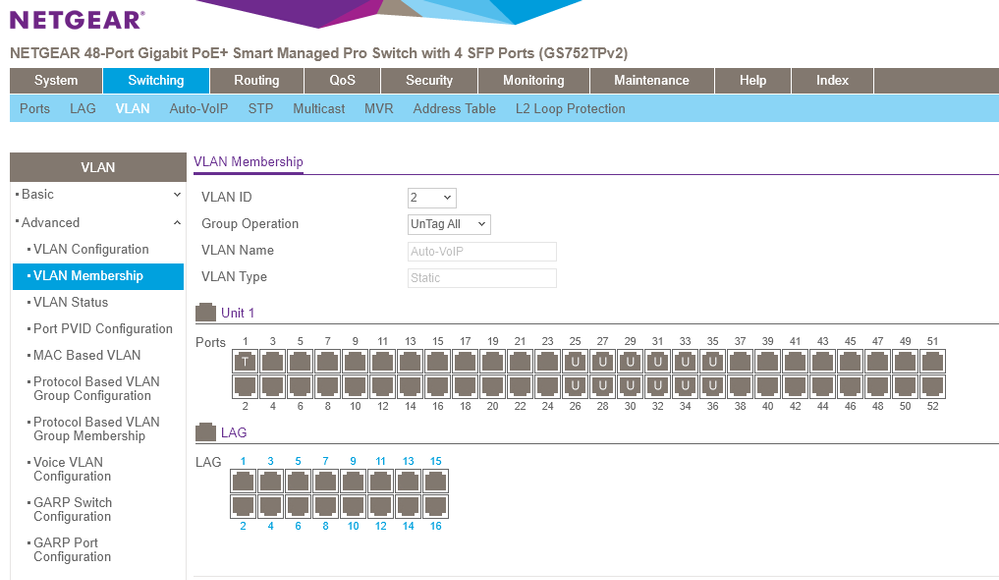
Task: Open the Help main tab
Action: coord(753,80)
